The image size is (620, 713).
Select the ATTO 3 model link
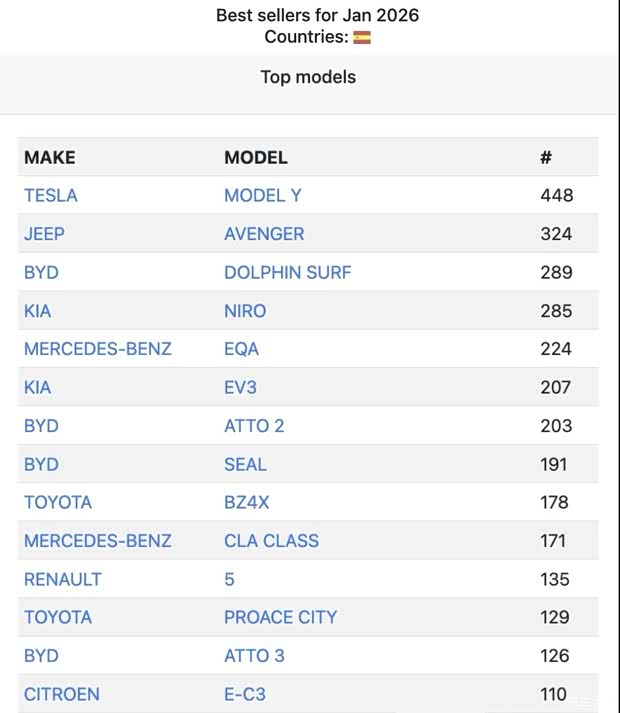pyautogui.click(x=254, y=656)
